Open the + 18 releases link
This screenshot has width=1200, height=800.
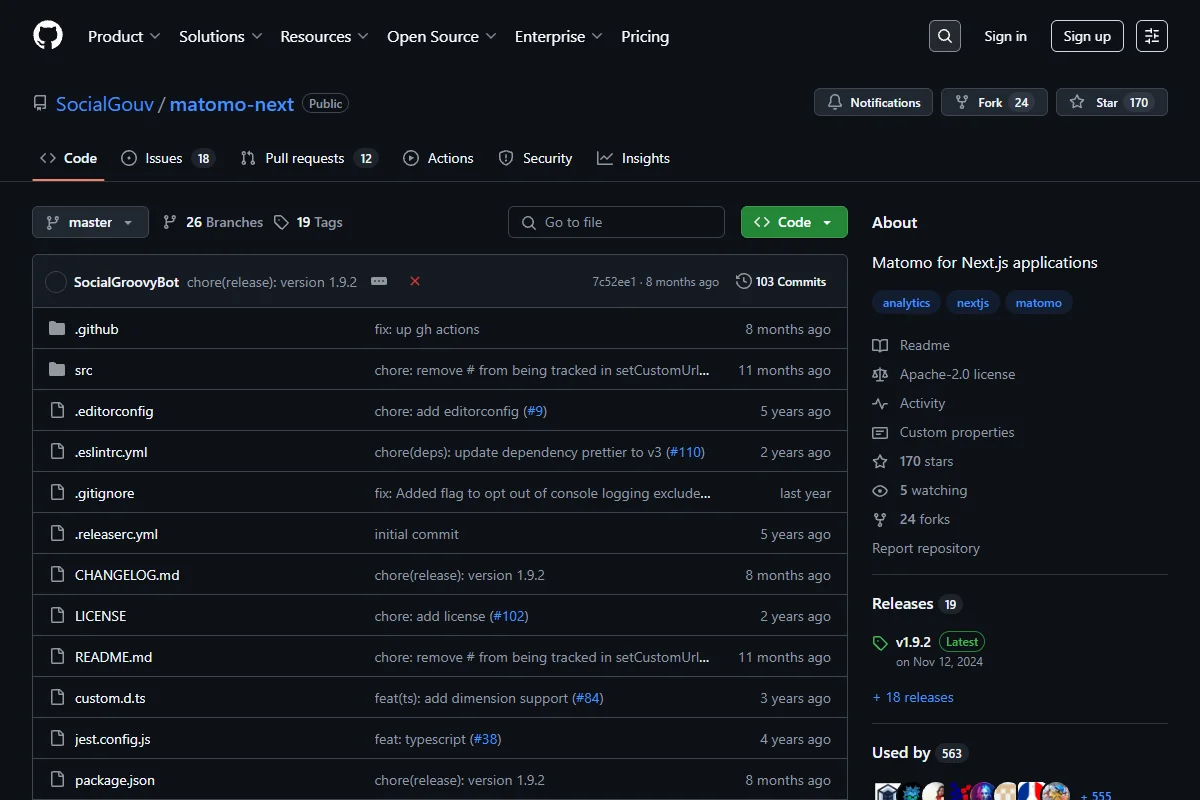click(x=913, y=697)
